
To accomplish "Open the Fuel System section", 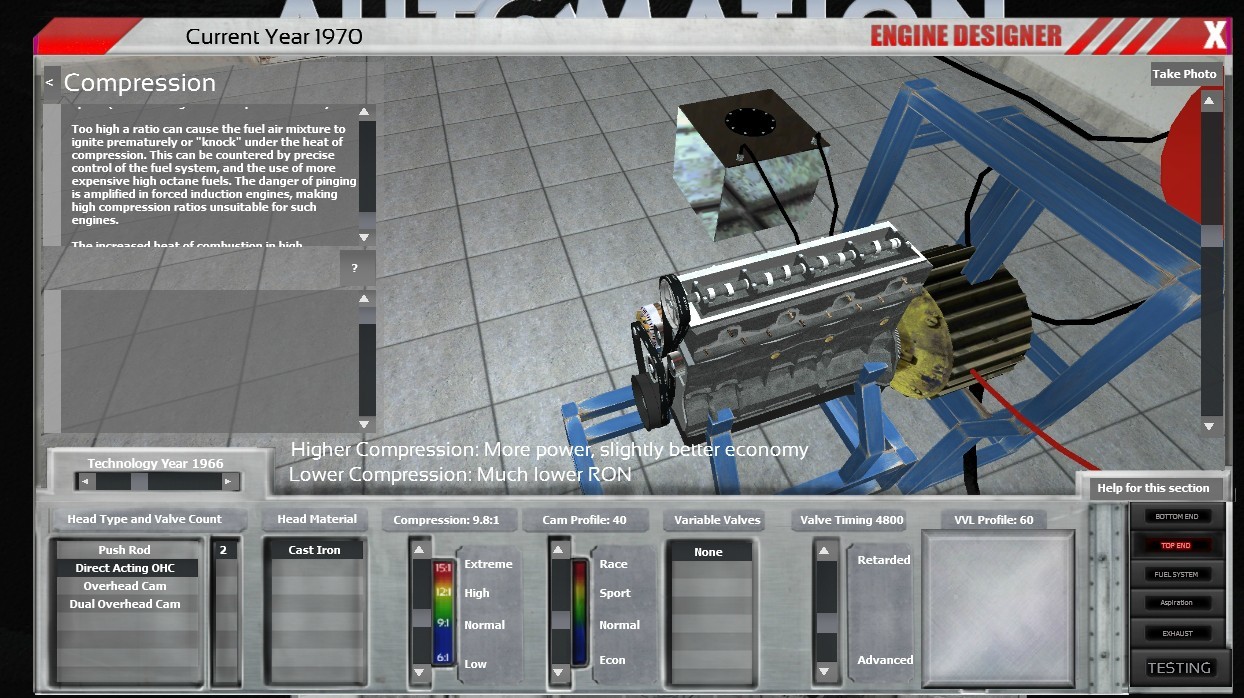I will (1176, 575).
